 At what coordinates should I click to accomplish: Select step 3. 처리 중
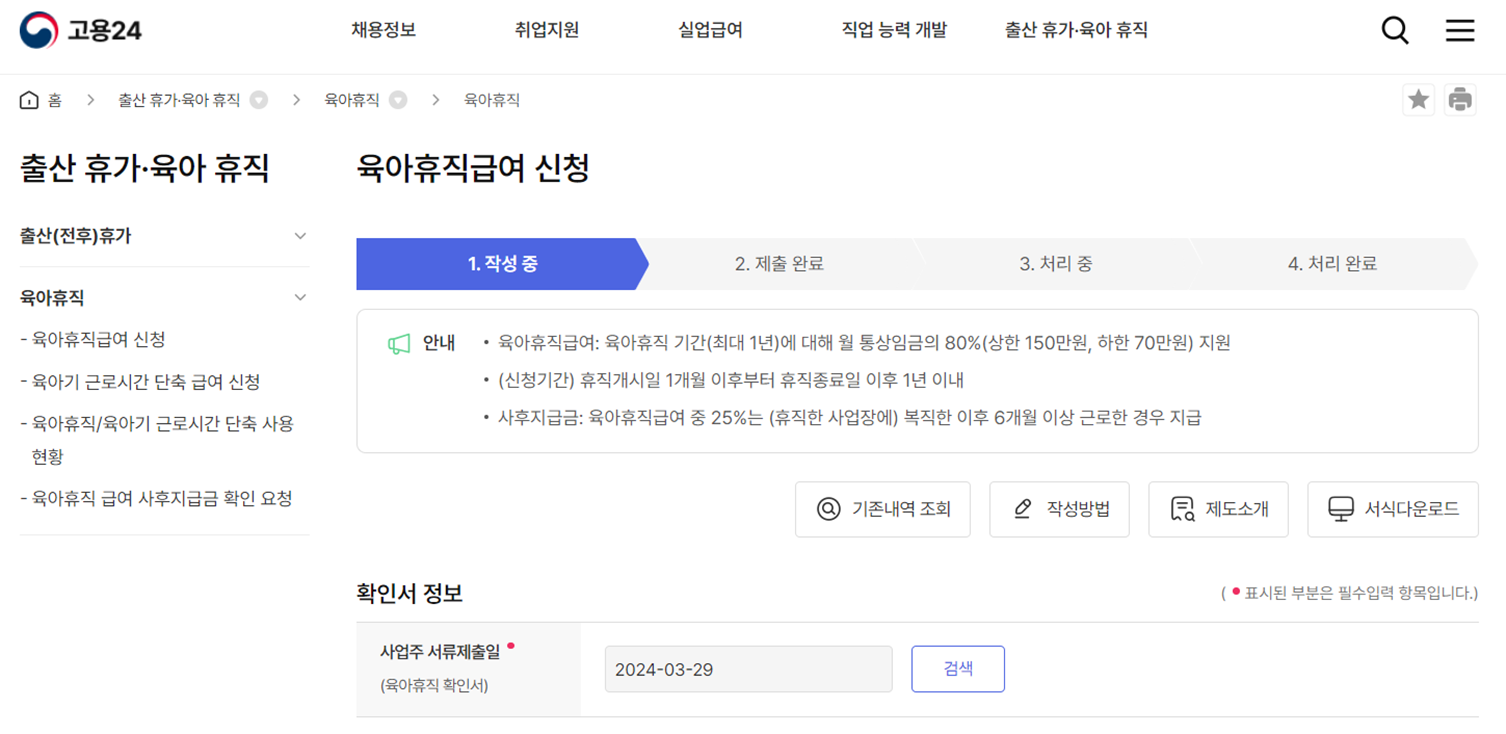(1055, 264)
